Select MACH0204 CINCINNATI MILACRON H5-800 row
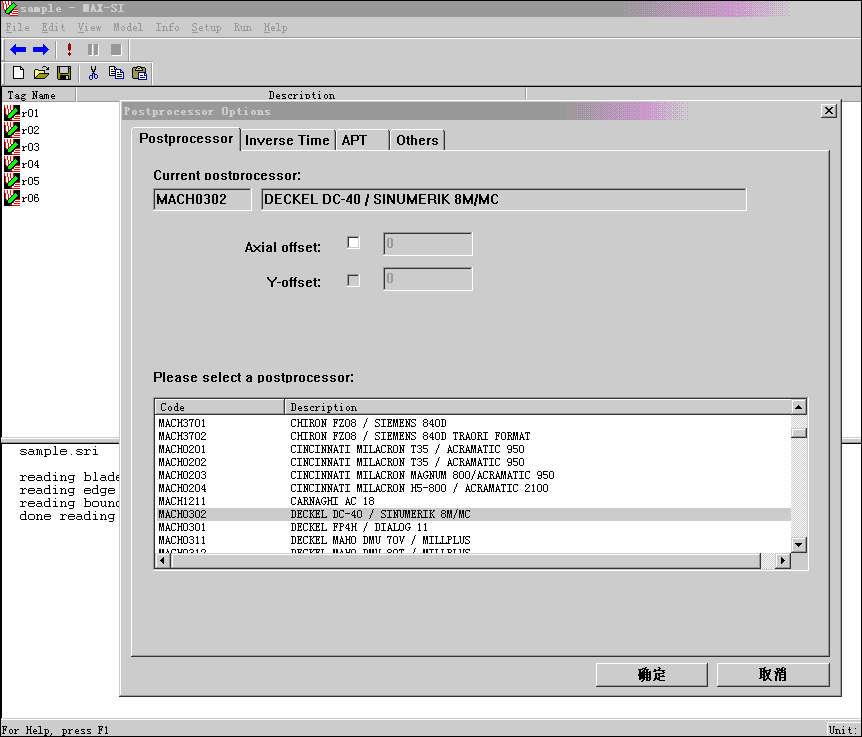The width and height of the screenshot is (862, 737). [473, 488]
